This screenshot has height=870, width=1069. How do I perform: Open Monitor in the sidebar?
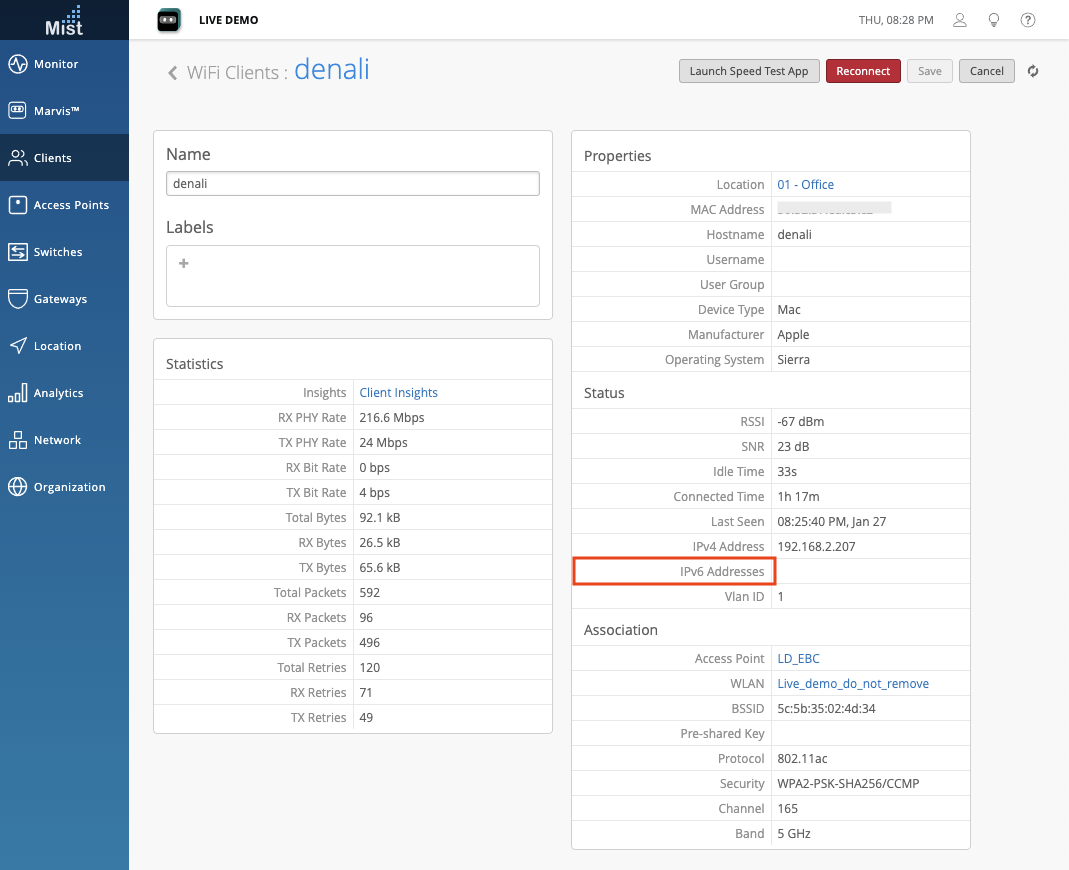(56, 64)
